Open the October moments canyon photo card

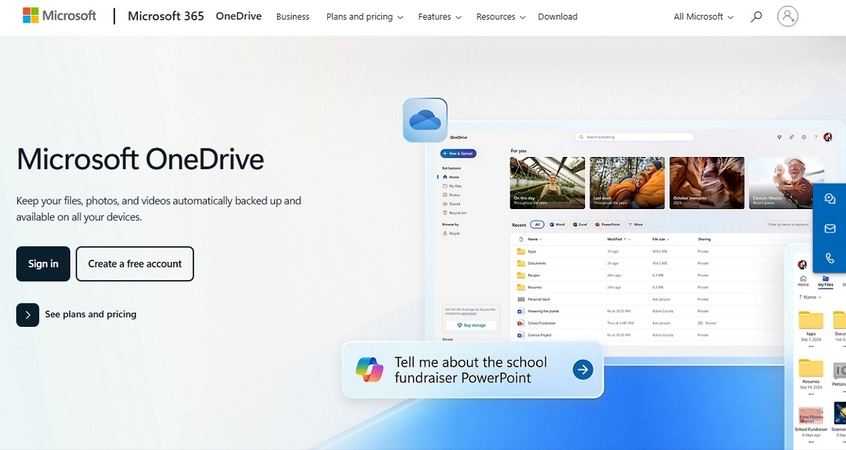[x=707, y=183]
